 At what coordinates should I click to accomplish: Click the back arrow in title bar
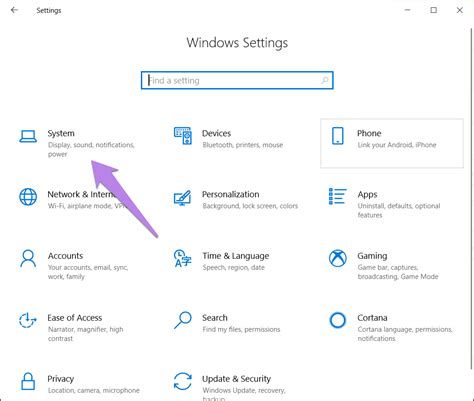(x=14, y=10)
